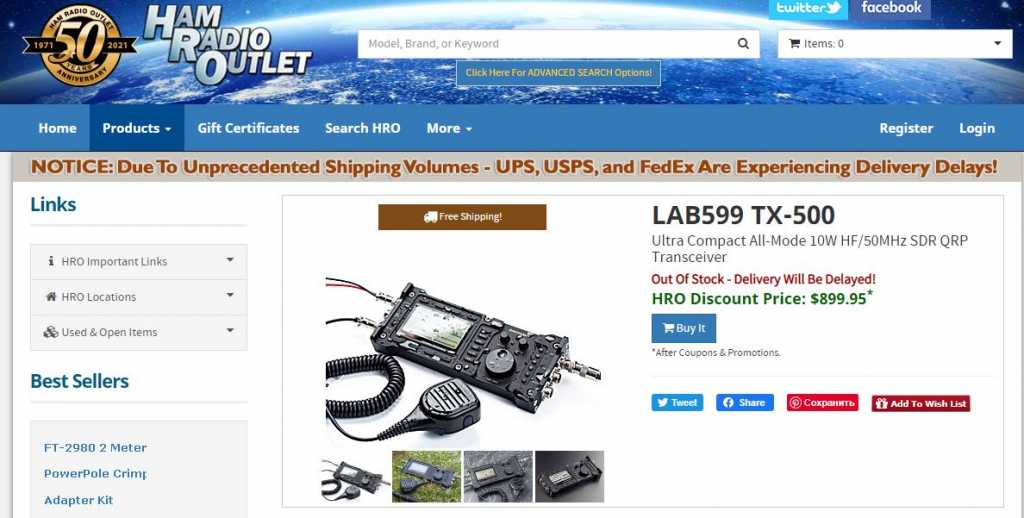This screenshot has width=1024, height=518.
Task: Click Add To Wish List gift icon button
Action: coord(921,404)
